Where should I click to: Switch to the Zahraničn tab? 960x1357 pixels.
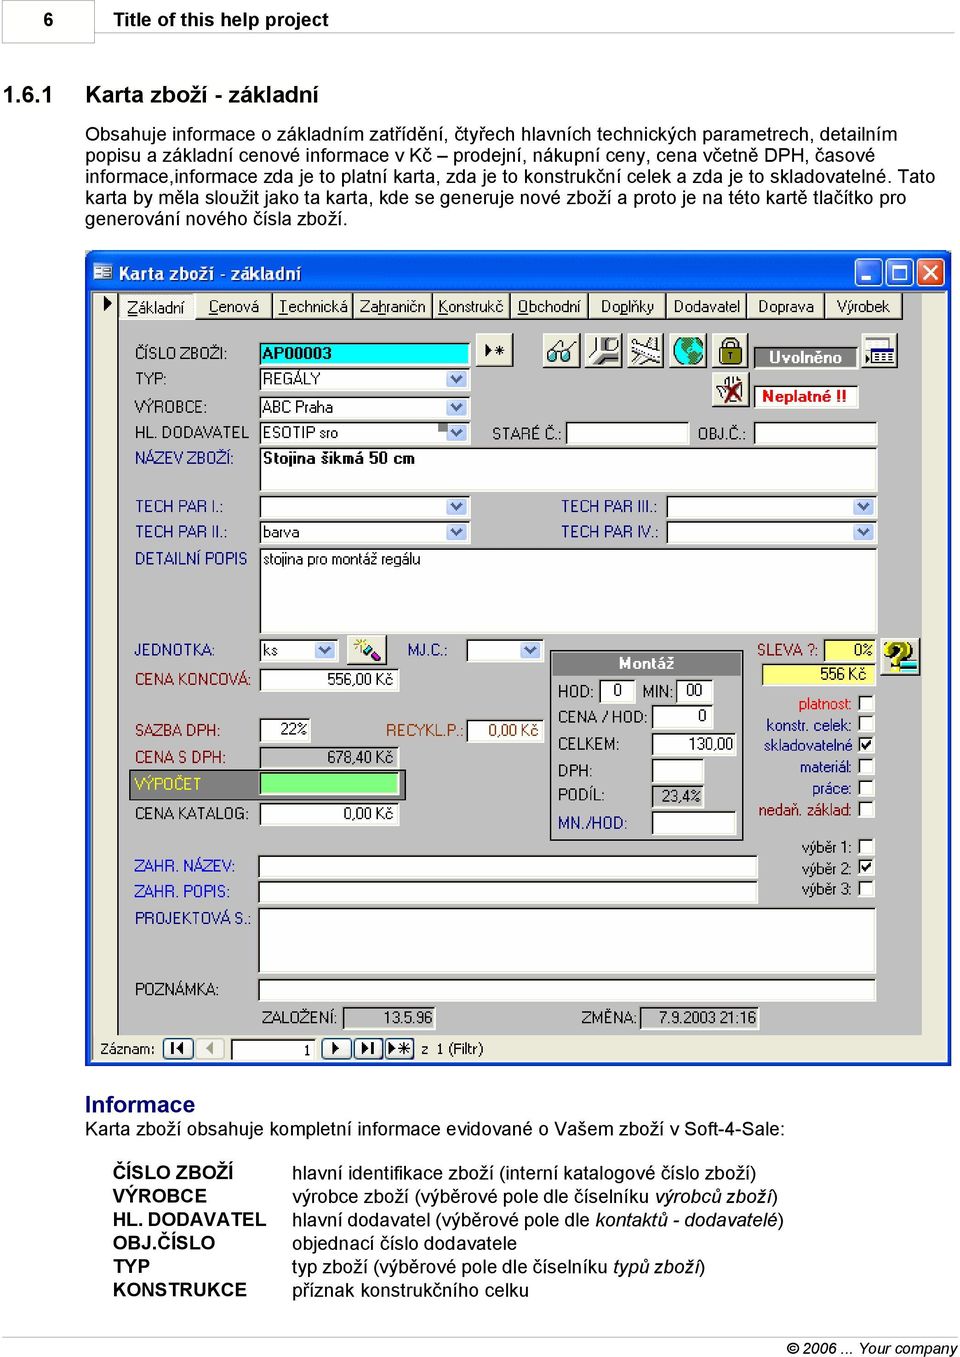tap(392, 307)
